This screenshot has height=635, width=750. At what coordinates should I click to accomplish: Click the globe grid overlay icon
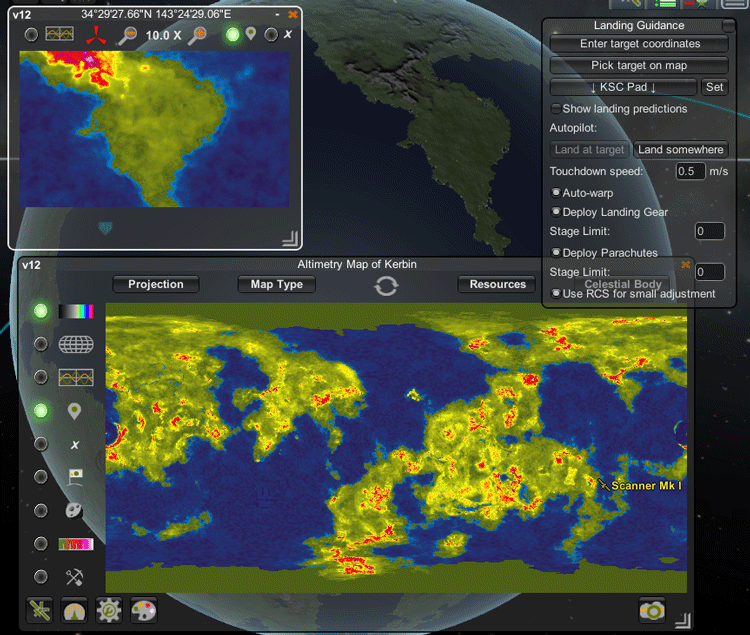[x=76, y=344]
